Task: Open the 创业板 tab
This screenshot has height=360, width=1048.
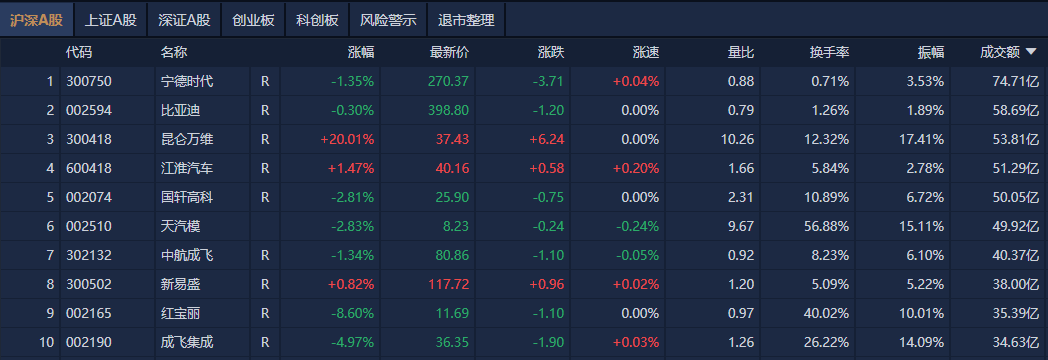Action: tap(253, 20)
